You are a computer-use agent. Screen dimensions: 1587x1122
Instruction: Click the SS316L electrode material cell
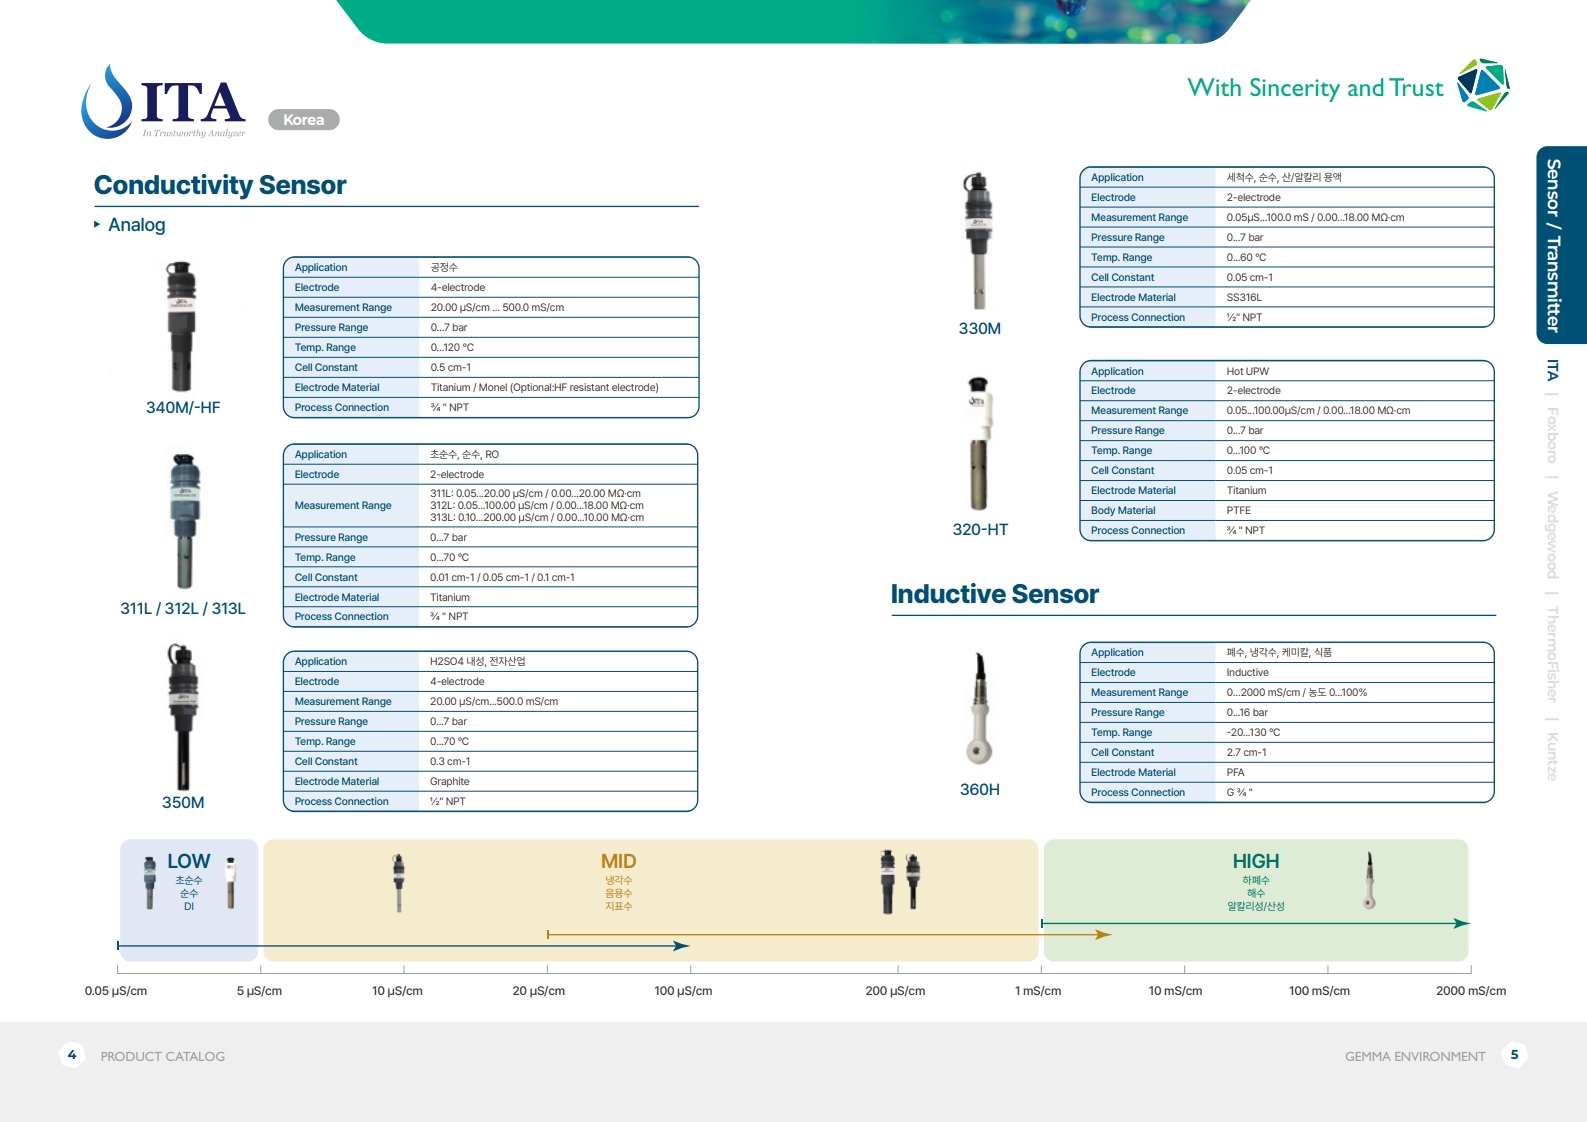1354,297
